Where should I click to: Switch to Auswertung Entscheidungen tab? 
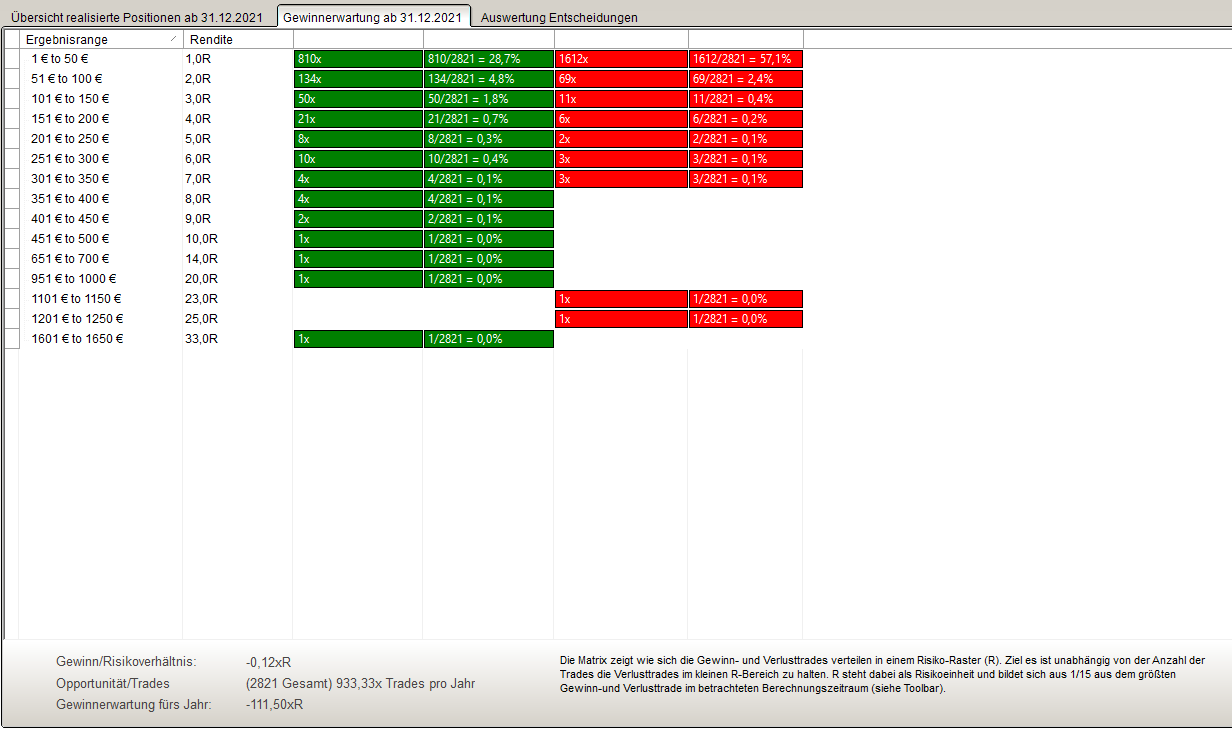click(559, 17)
